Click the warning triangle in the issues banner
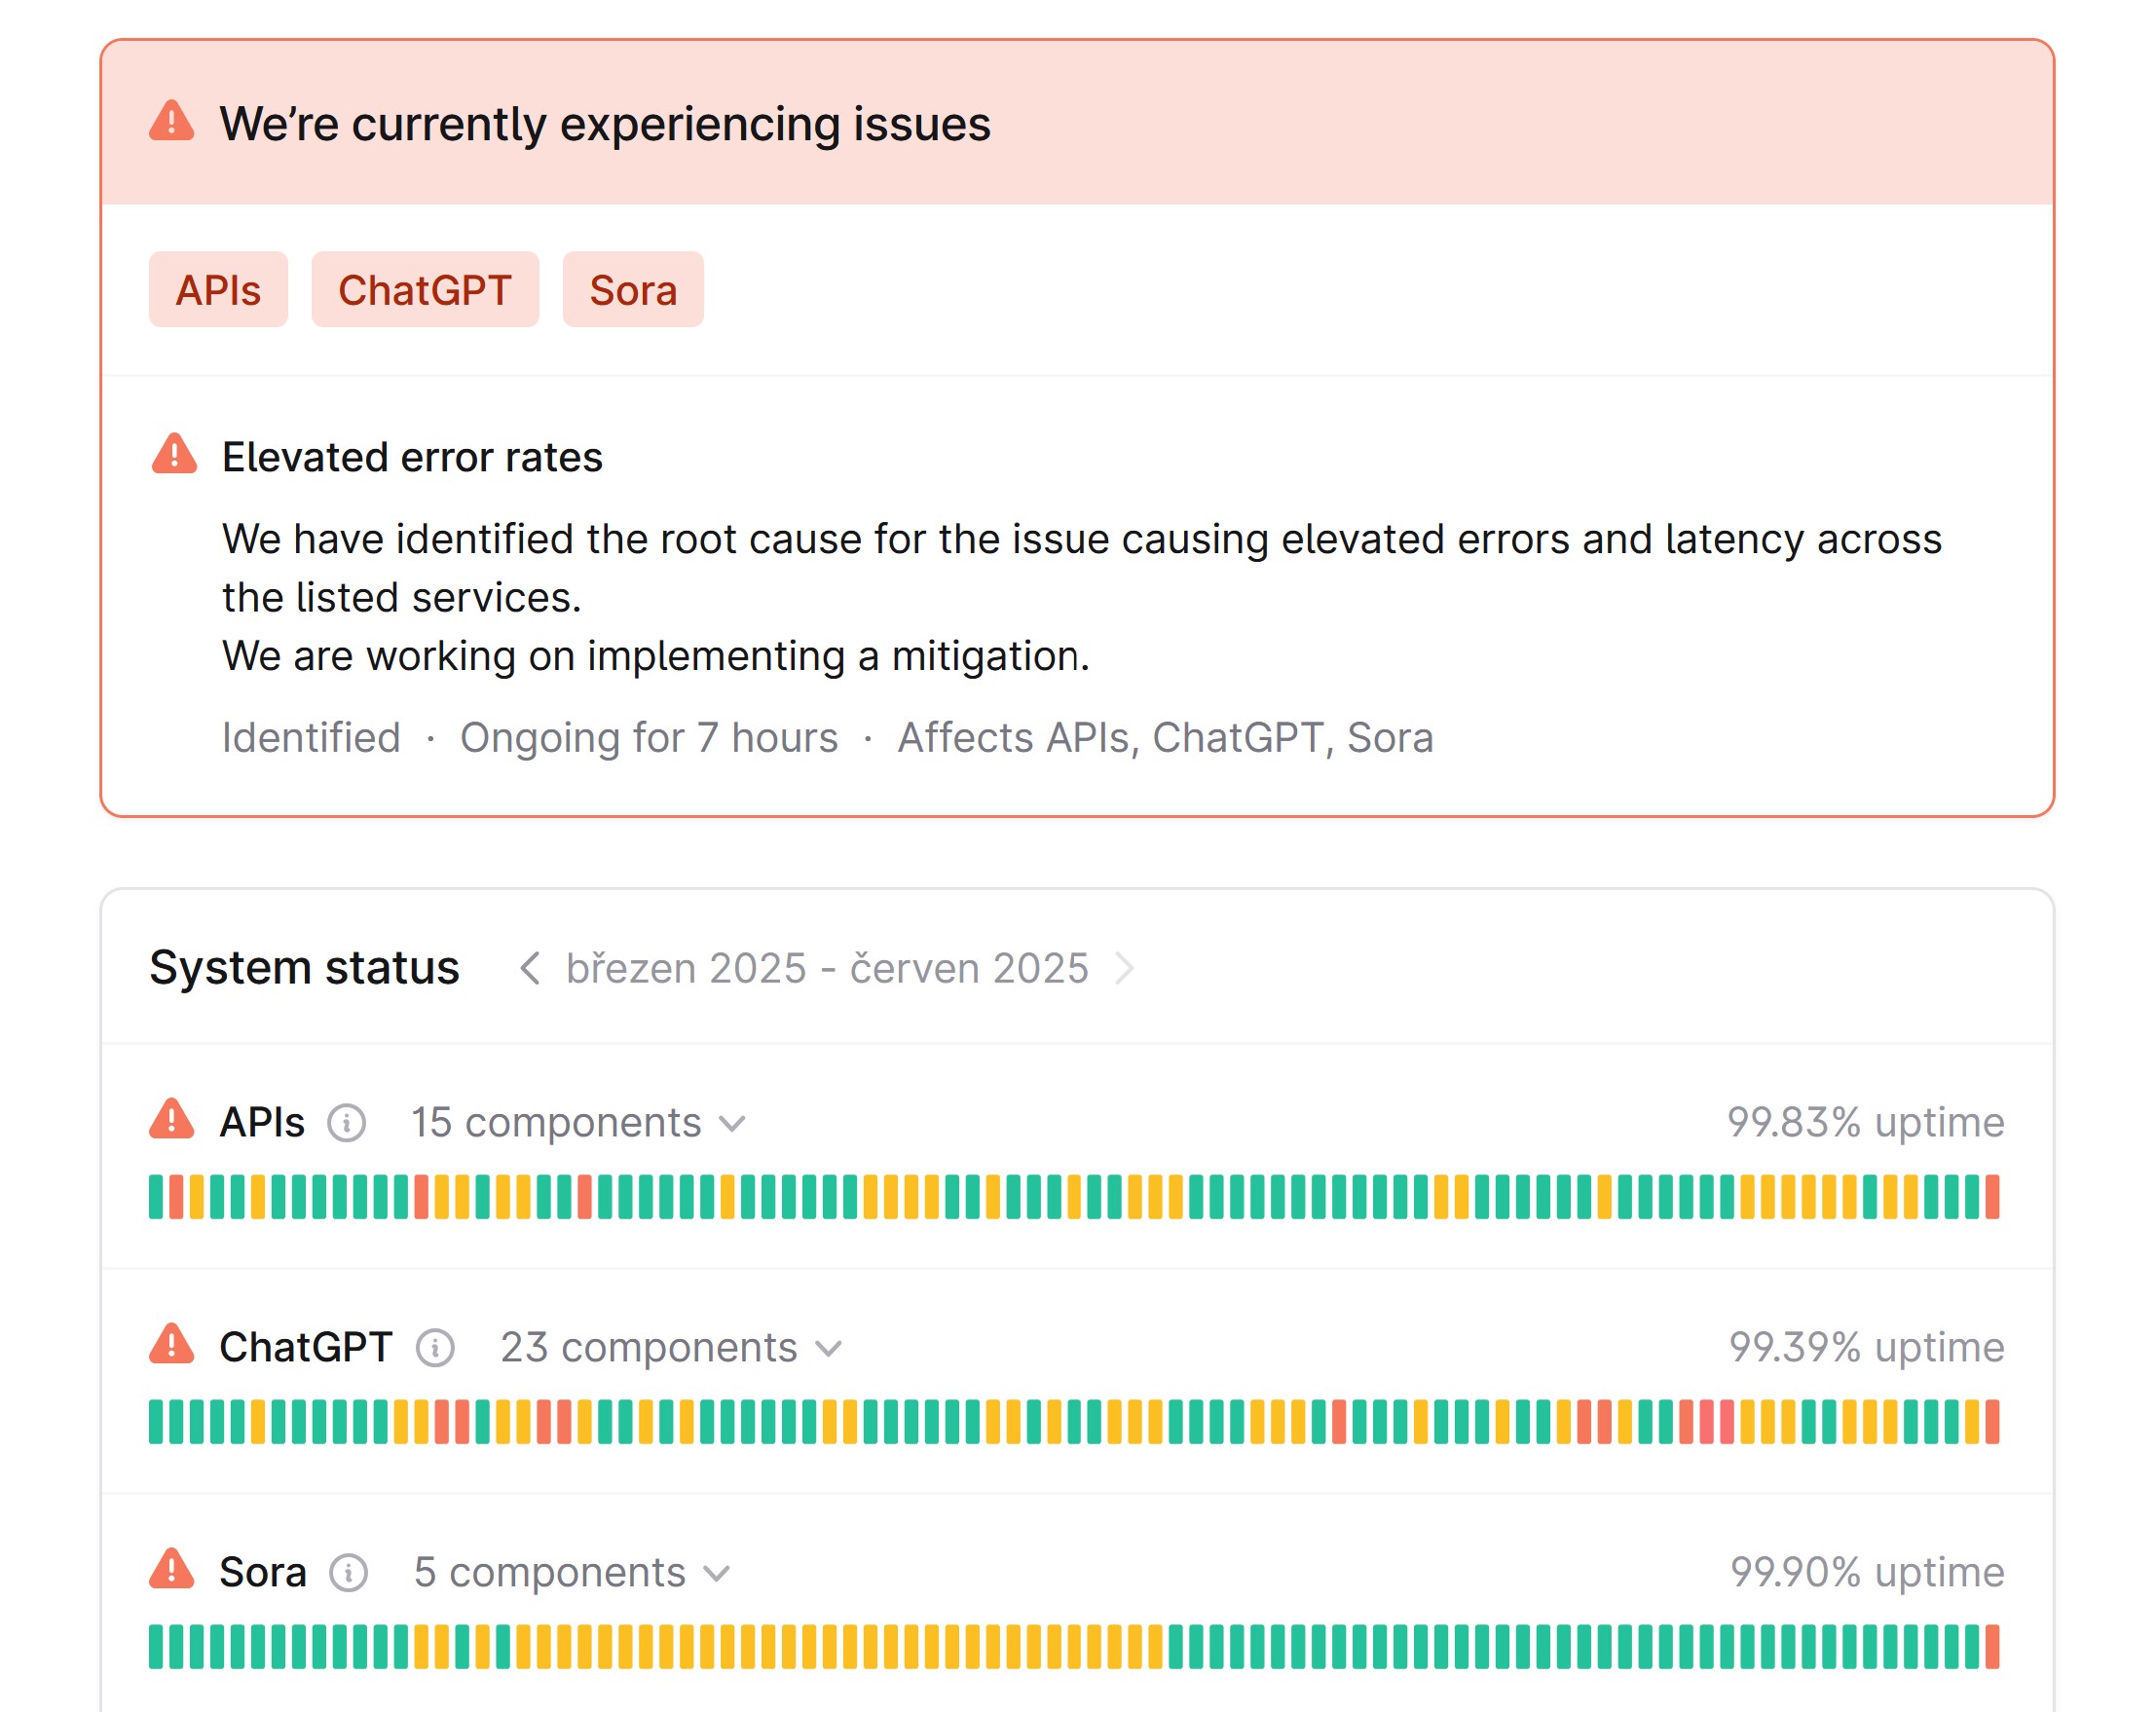This screenshot has height=1712, width=2156. coord(172,122)
